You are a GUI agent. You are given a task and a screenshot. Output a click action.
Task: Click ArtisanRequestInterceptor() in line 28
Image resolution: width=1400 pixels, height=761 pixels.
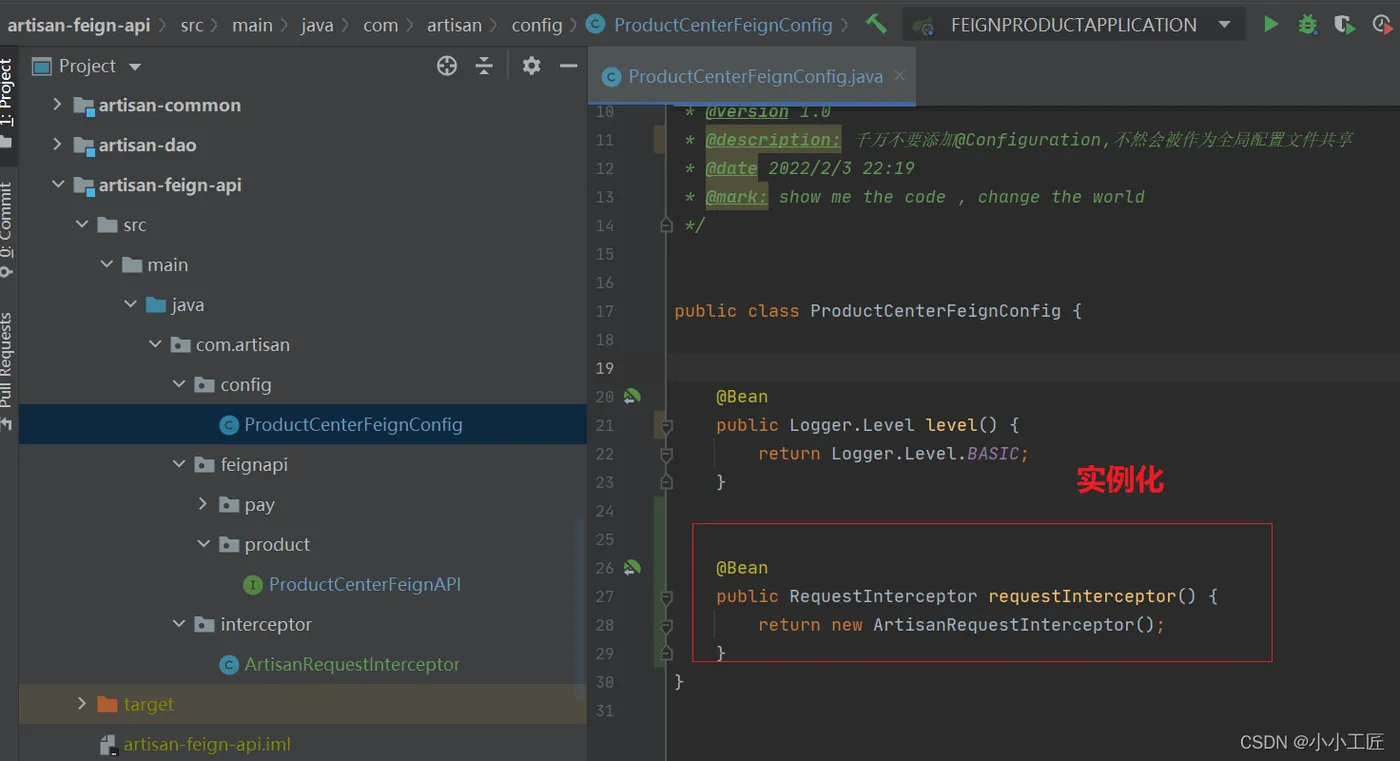pyautogui.click(x=1014, y=625)
